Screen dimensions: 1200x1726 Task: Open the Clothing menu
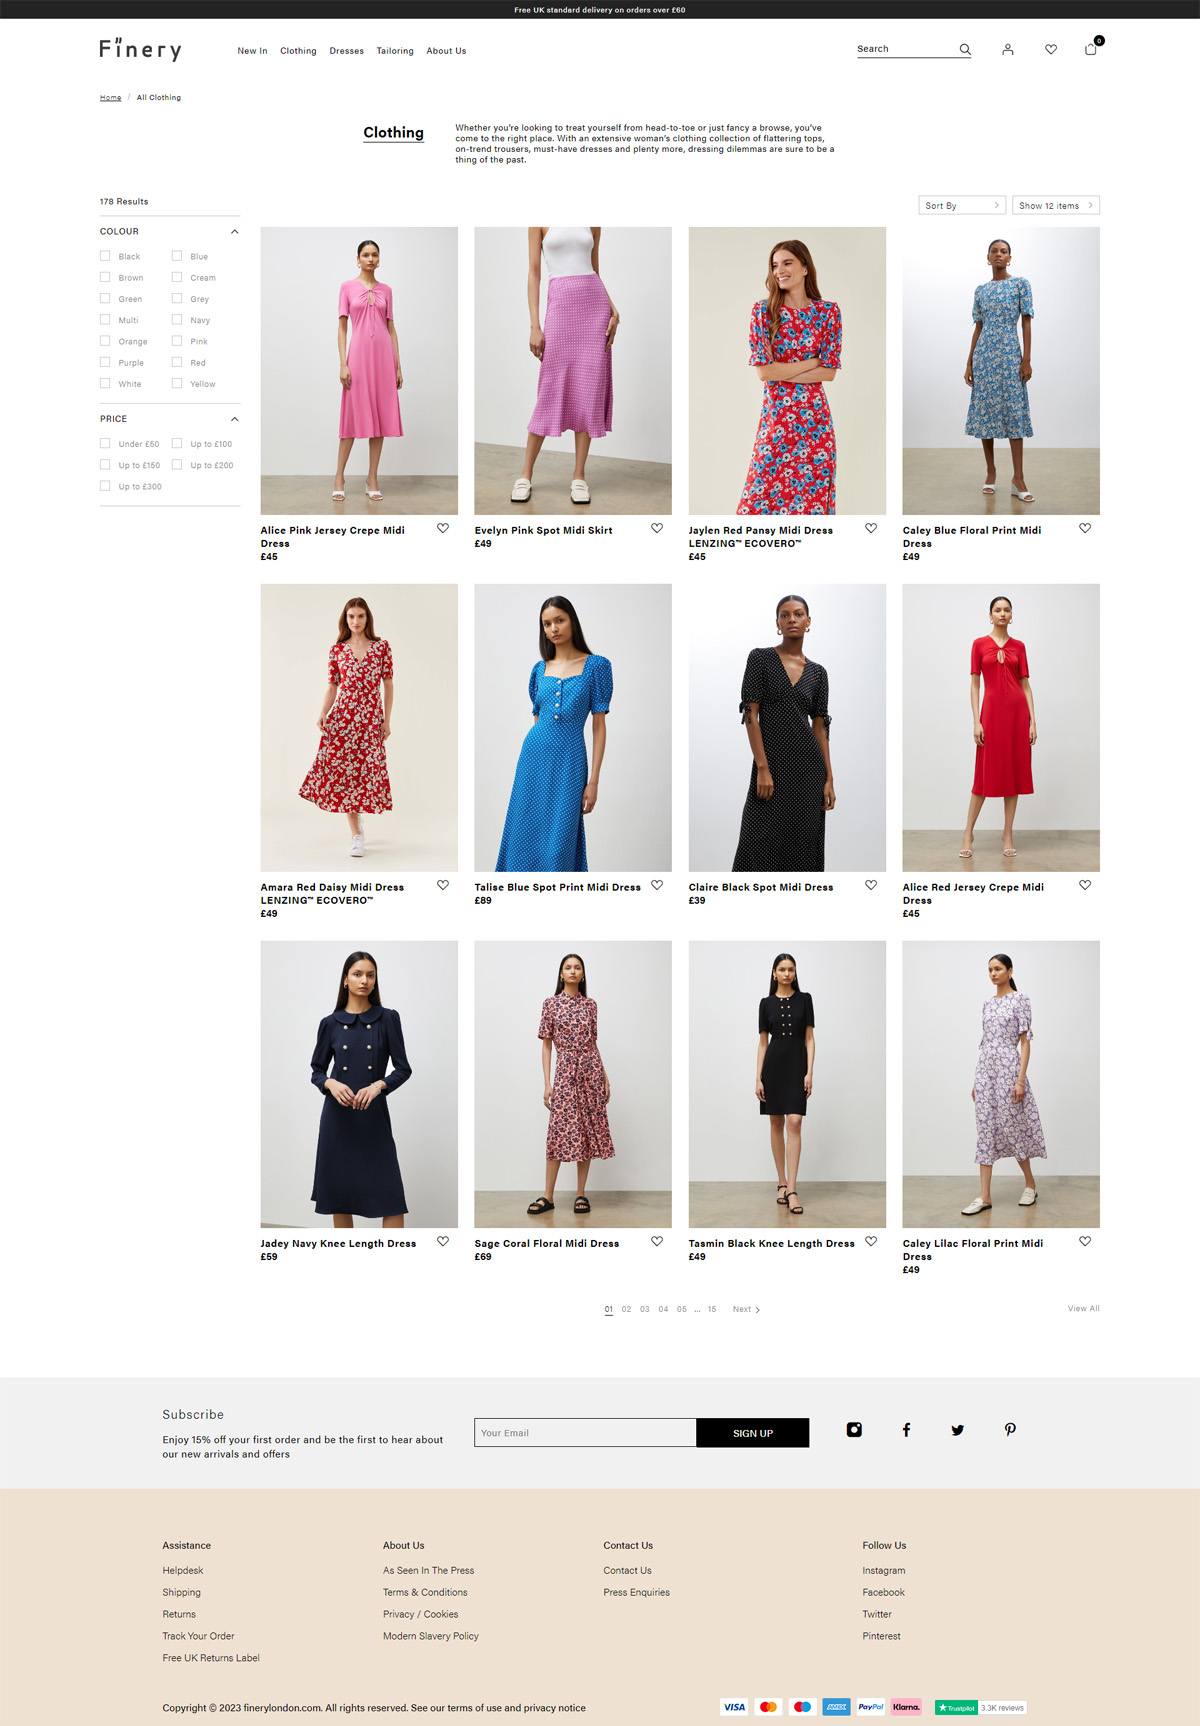coord(298,51)
